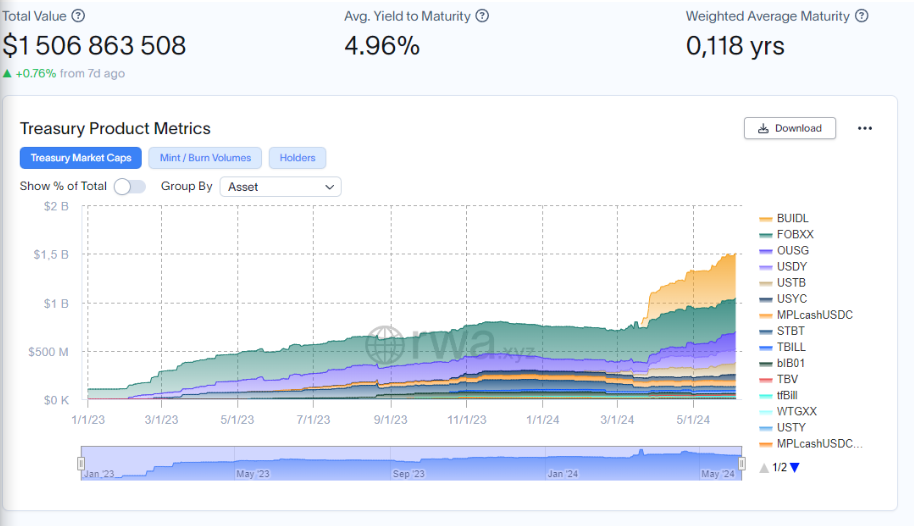Toggle MPLcashUSDC legend entry below USYC

click(x=806, y=315)
